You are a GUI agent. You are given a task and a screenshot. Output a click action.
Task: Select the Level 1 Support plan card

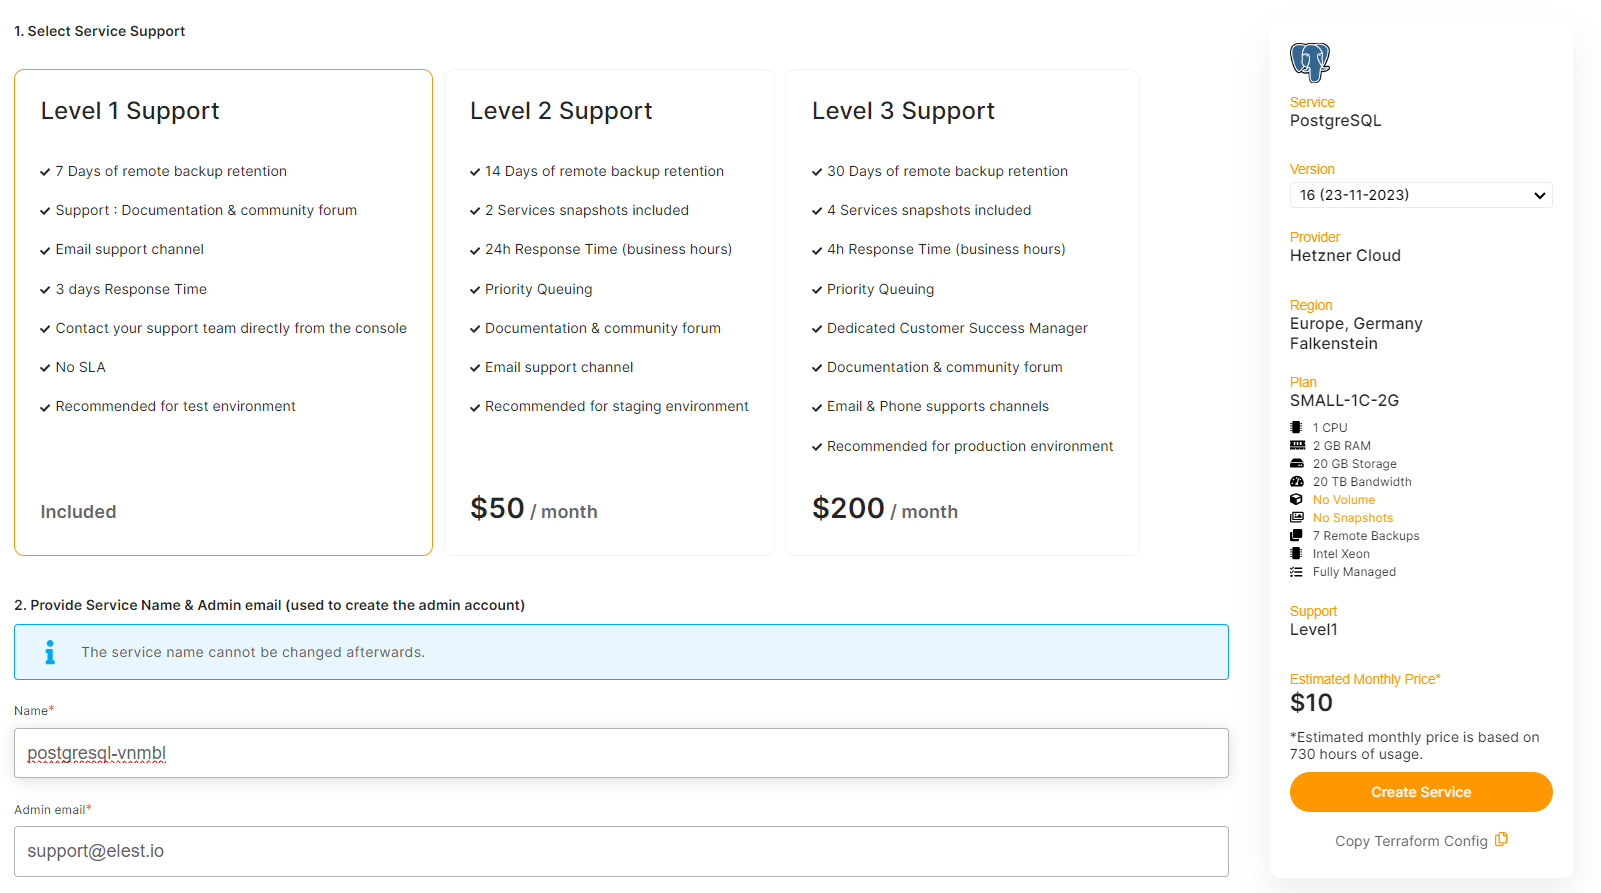(223, 310)
